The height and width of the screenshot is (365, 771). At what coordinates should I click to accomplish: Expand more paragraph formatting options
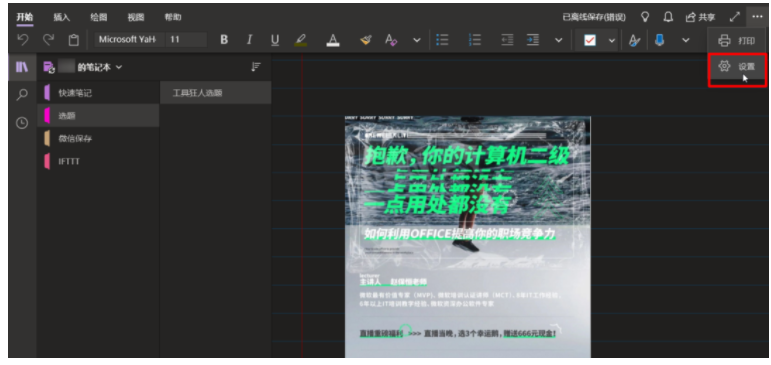tap(559, 40)
